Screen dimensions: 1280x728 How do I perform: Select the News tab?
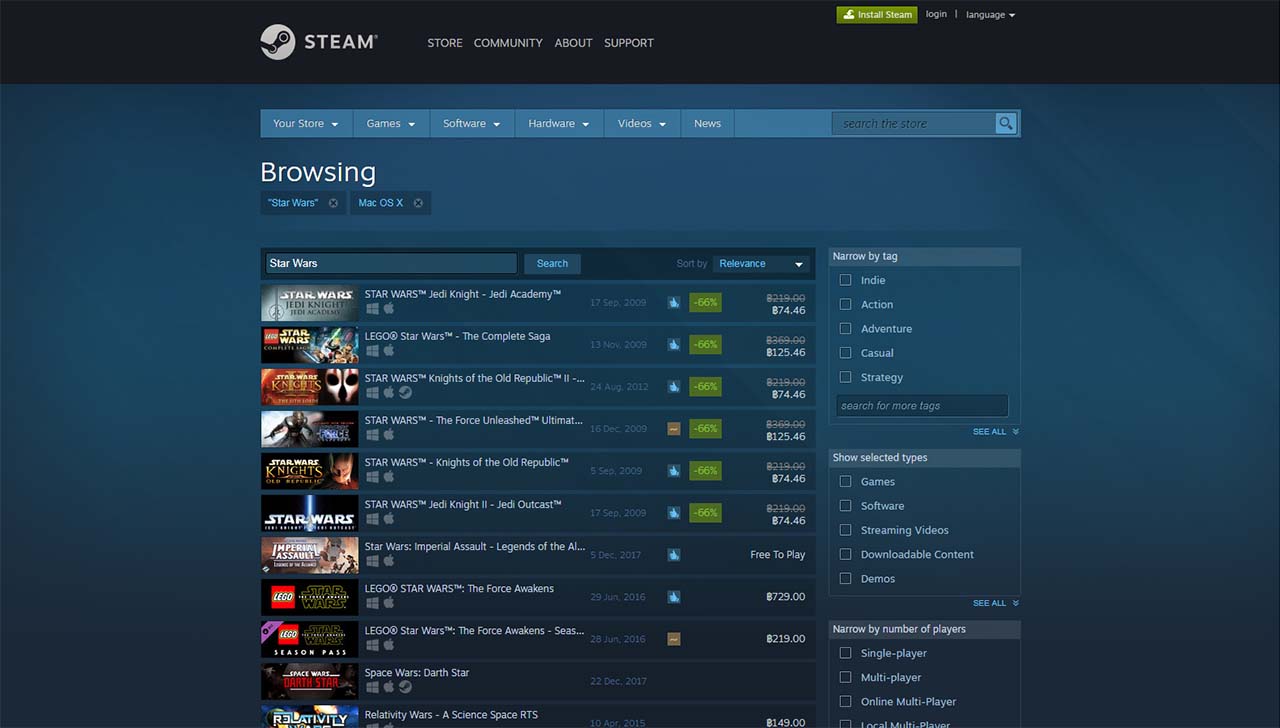point(707,122)
